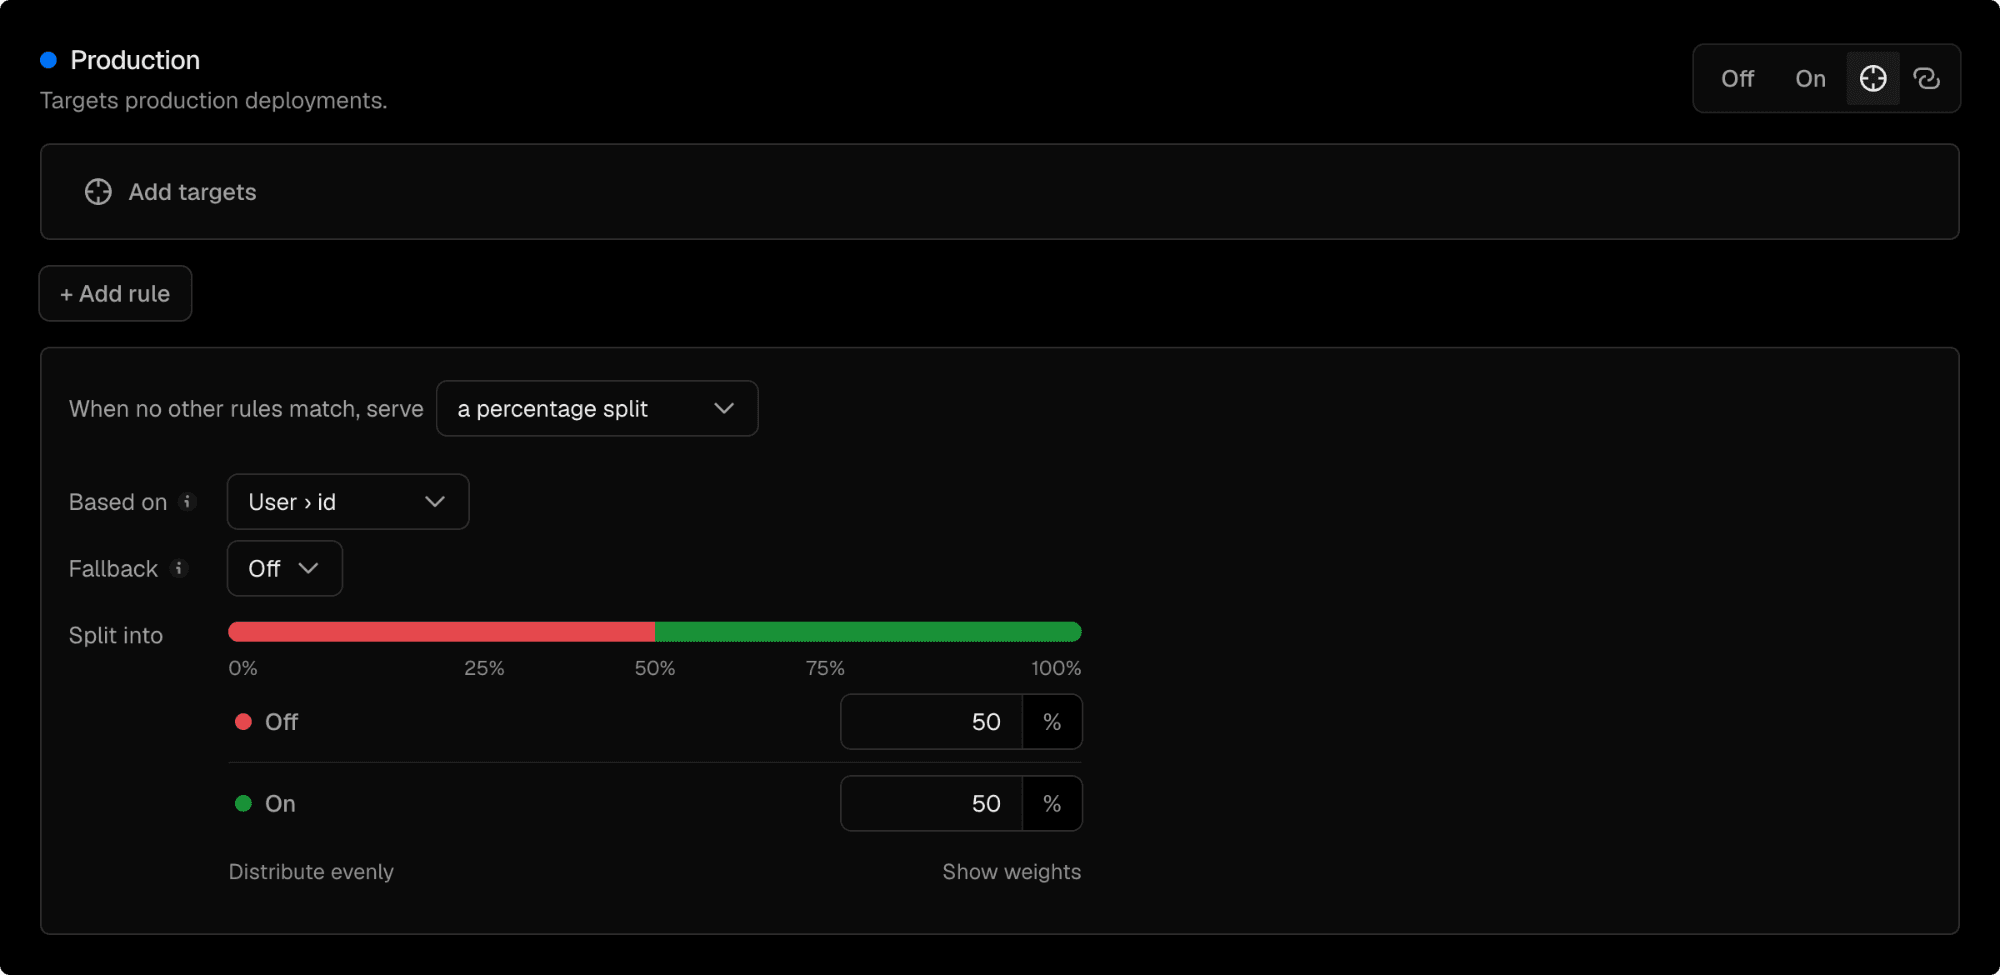Click the 100% mark under the split bar
Viewport: 2000px width, 975px height.
click(x=1056, y=668)
